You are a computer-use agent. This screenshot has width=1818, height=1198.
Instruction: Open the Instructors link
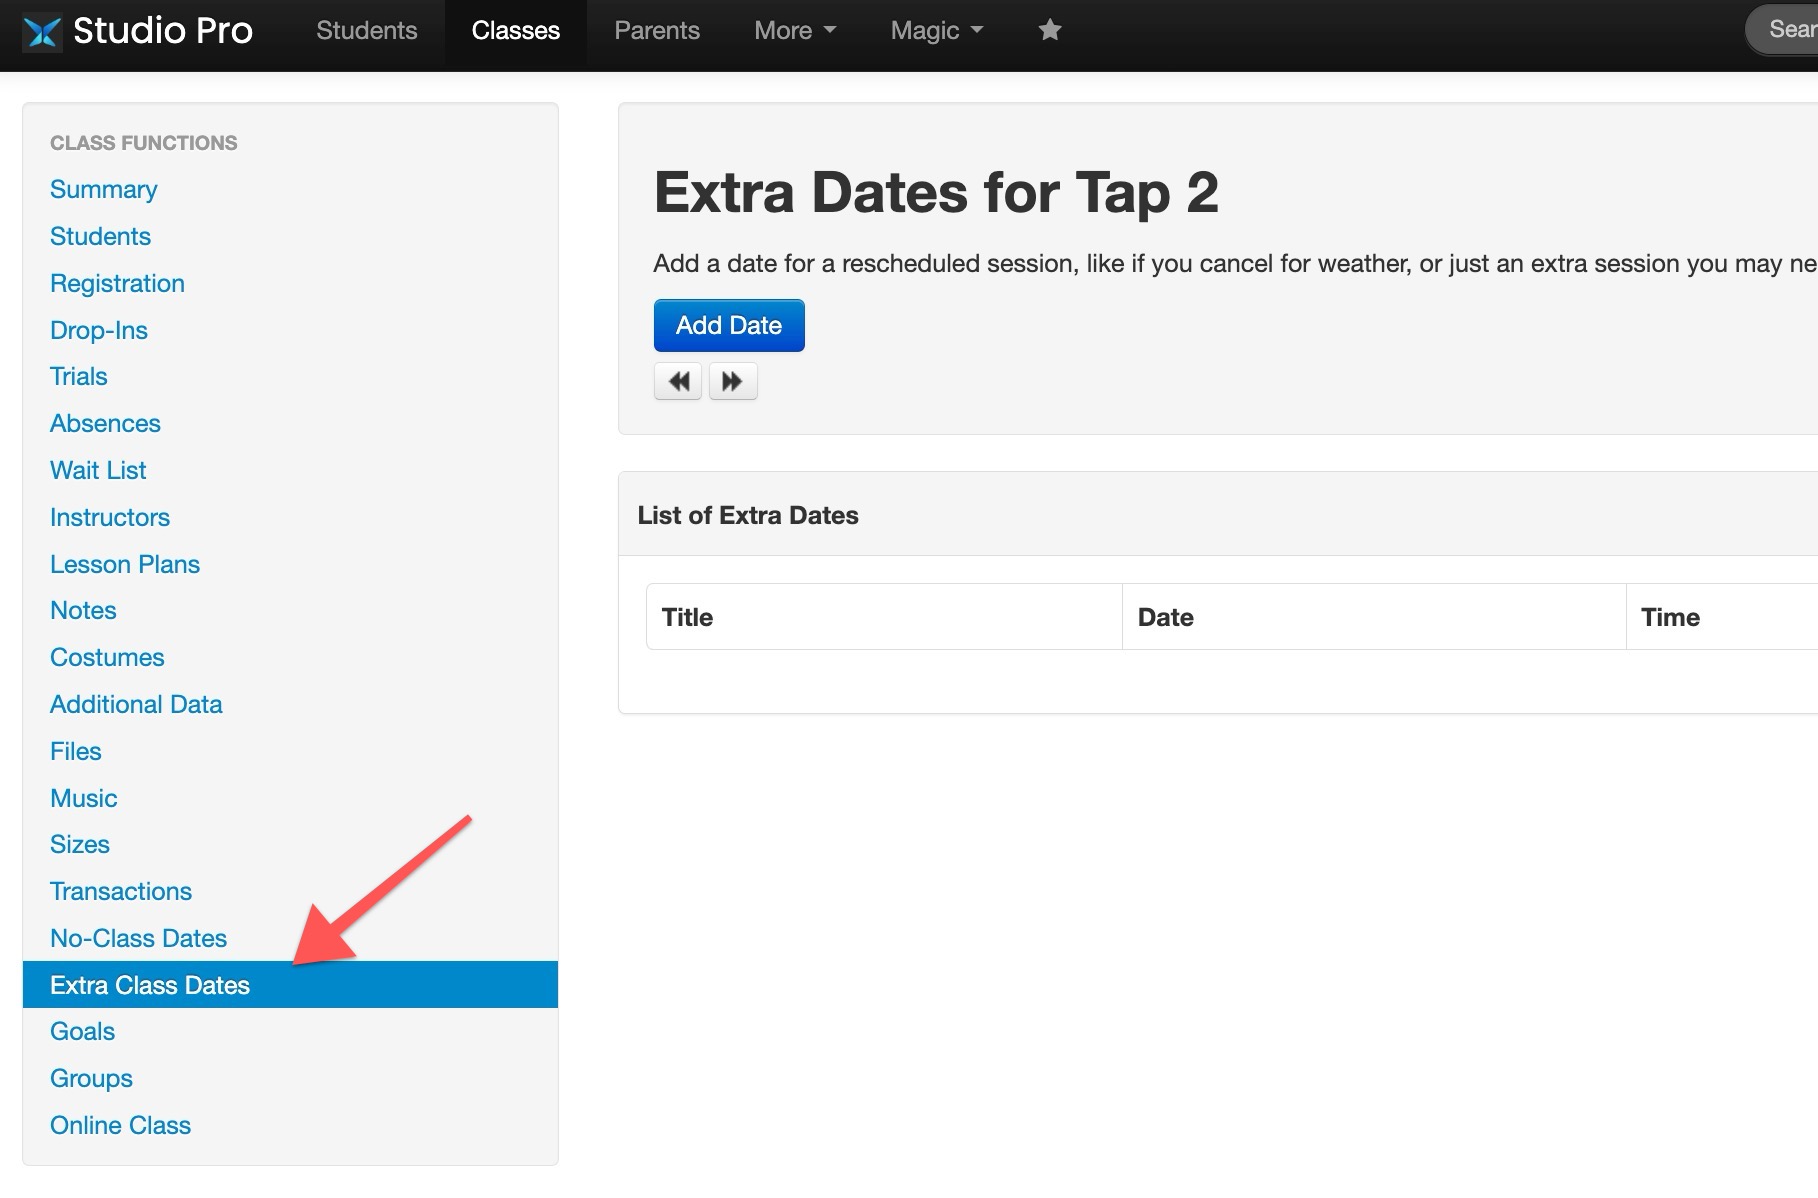click(110, 517)
